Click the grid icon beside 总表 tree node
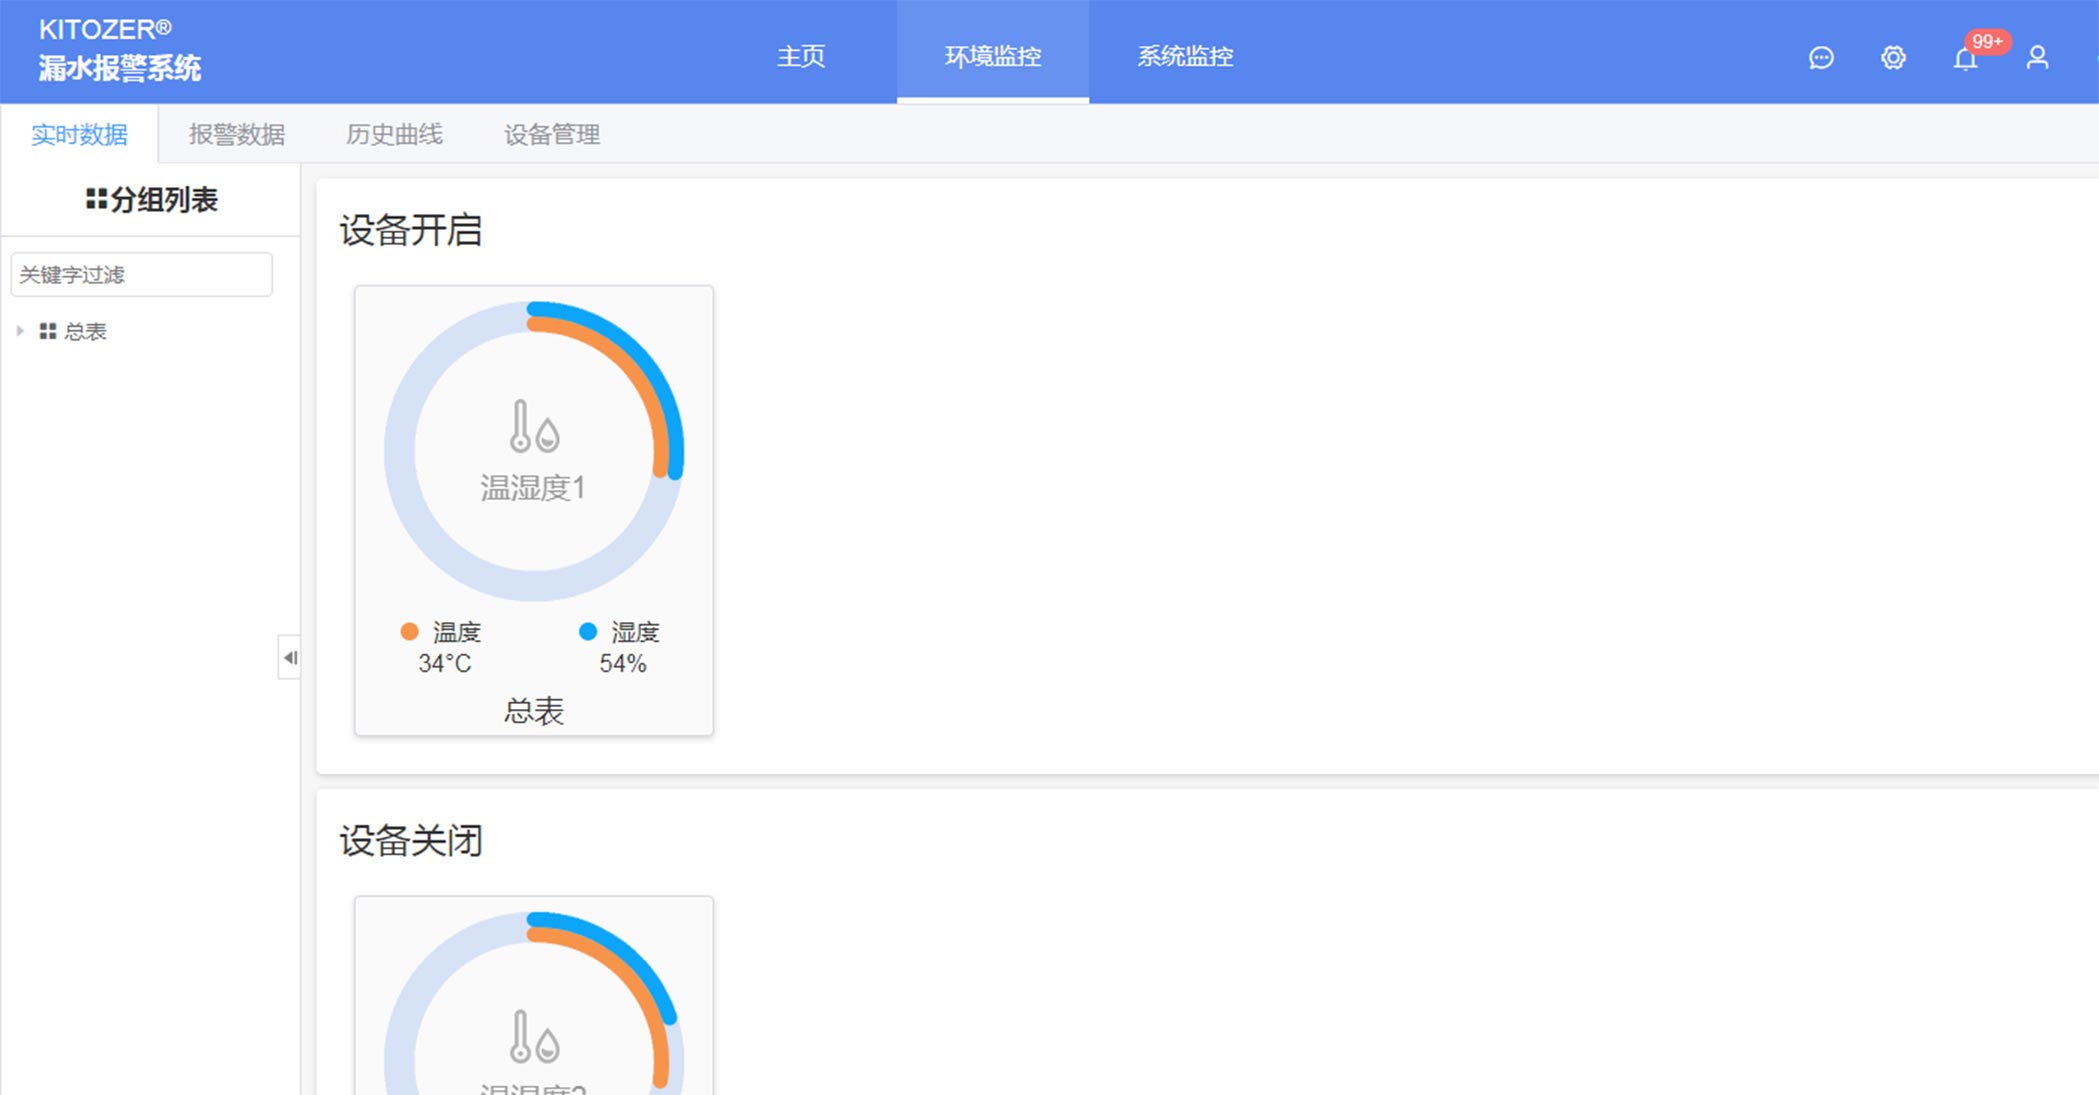Screen dimensions: 2099x1095 (x=47, y=331)
